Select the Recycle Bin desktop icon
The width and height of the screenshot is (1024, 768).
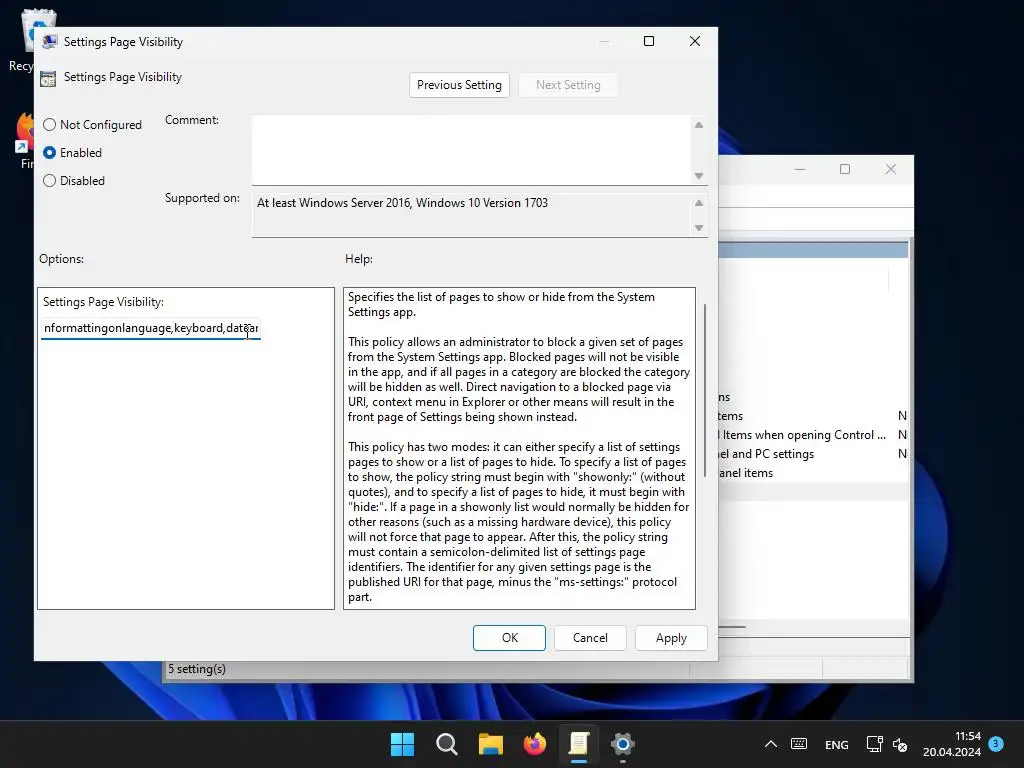point(21,40)
